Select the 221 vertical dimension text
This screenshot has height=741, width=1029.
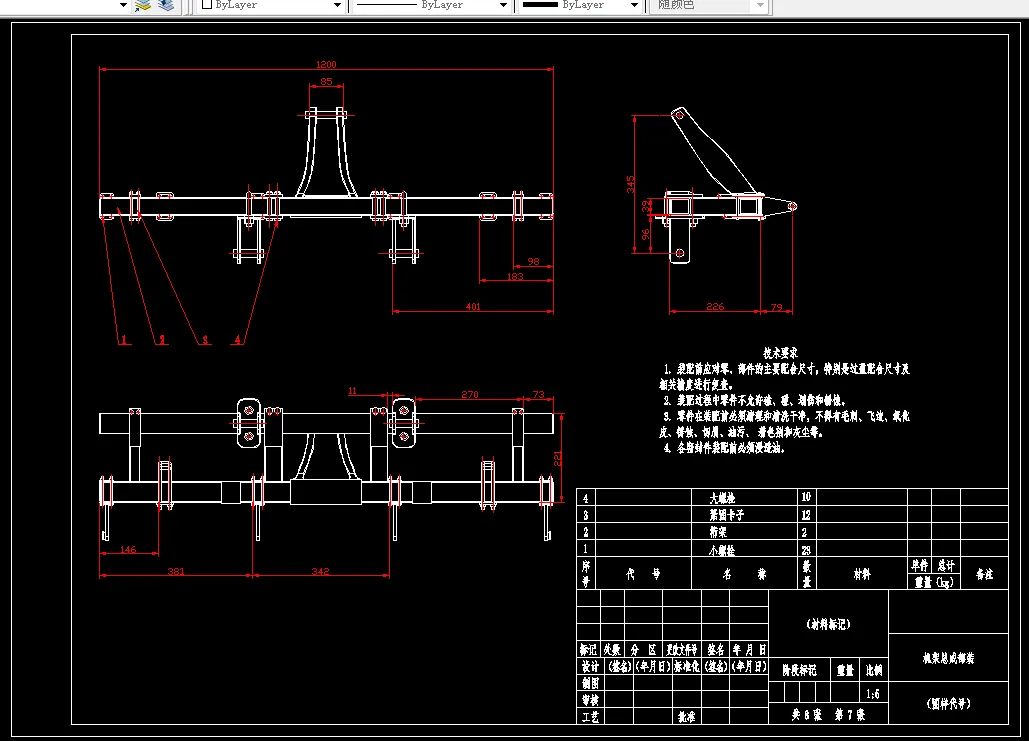pyautogui.click(x=558, y=458)
